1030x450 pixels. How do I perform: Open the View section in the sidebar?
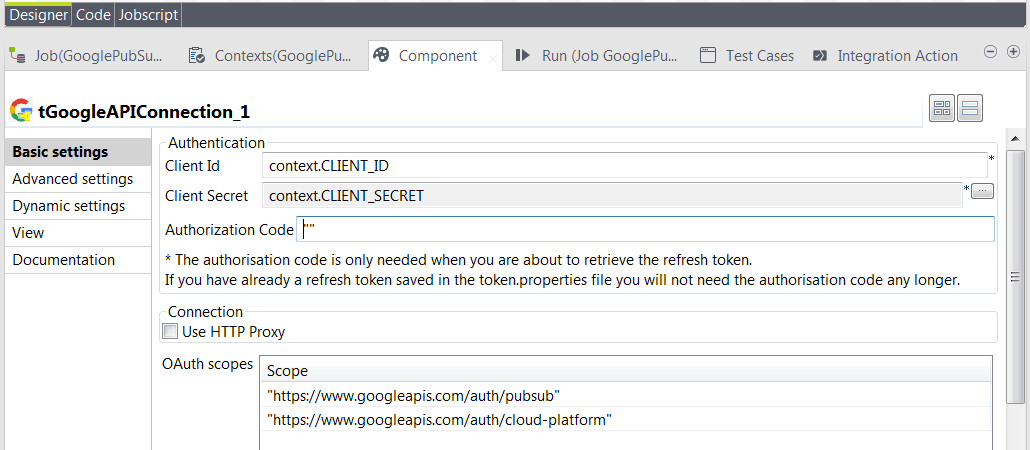[78, 233]
